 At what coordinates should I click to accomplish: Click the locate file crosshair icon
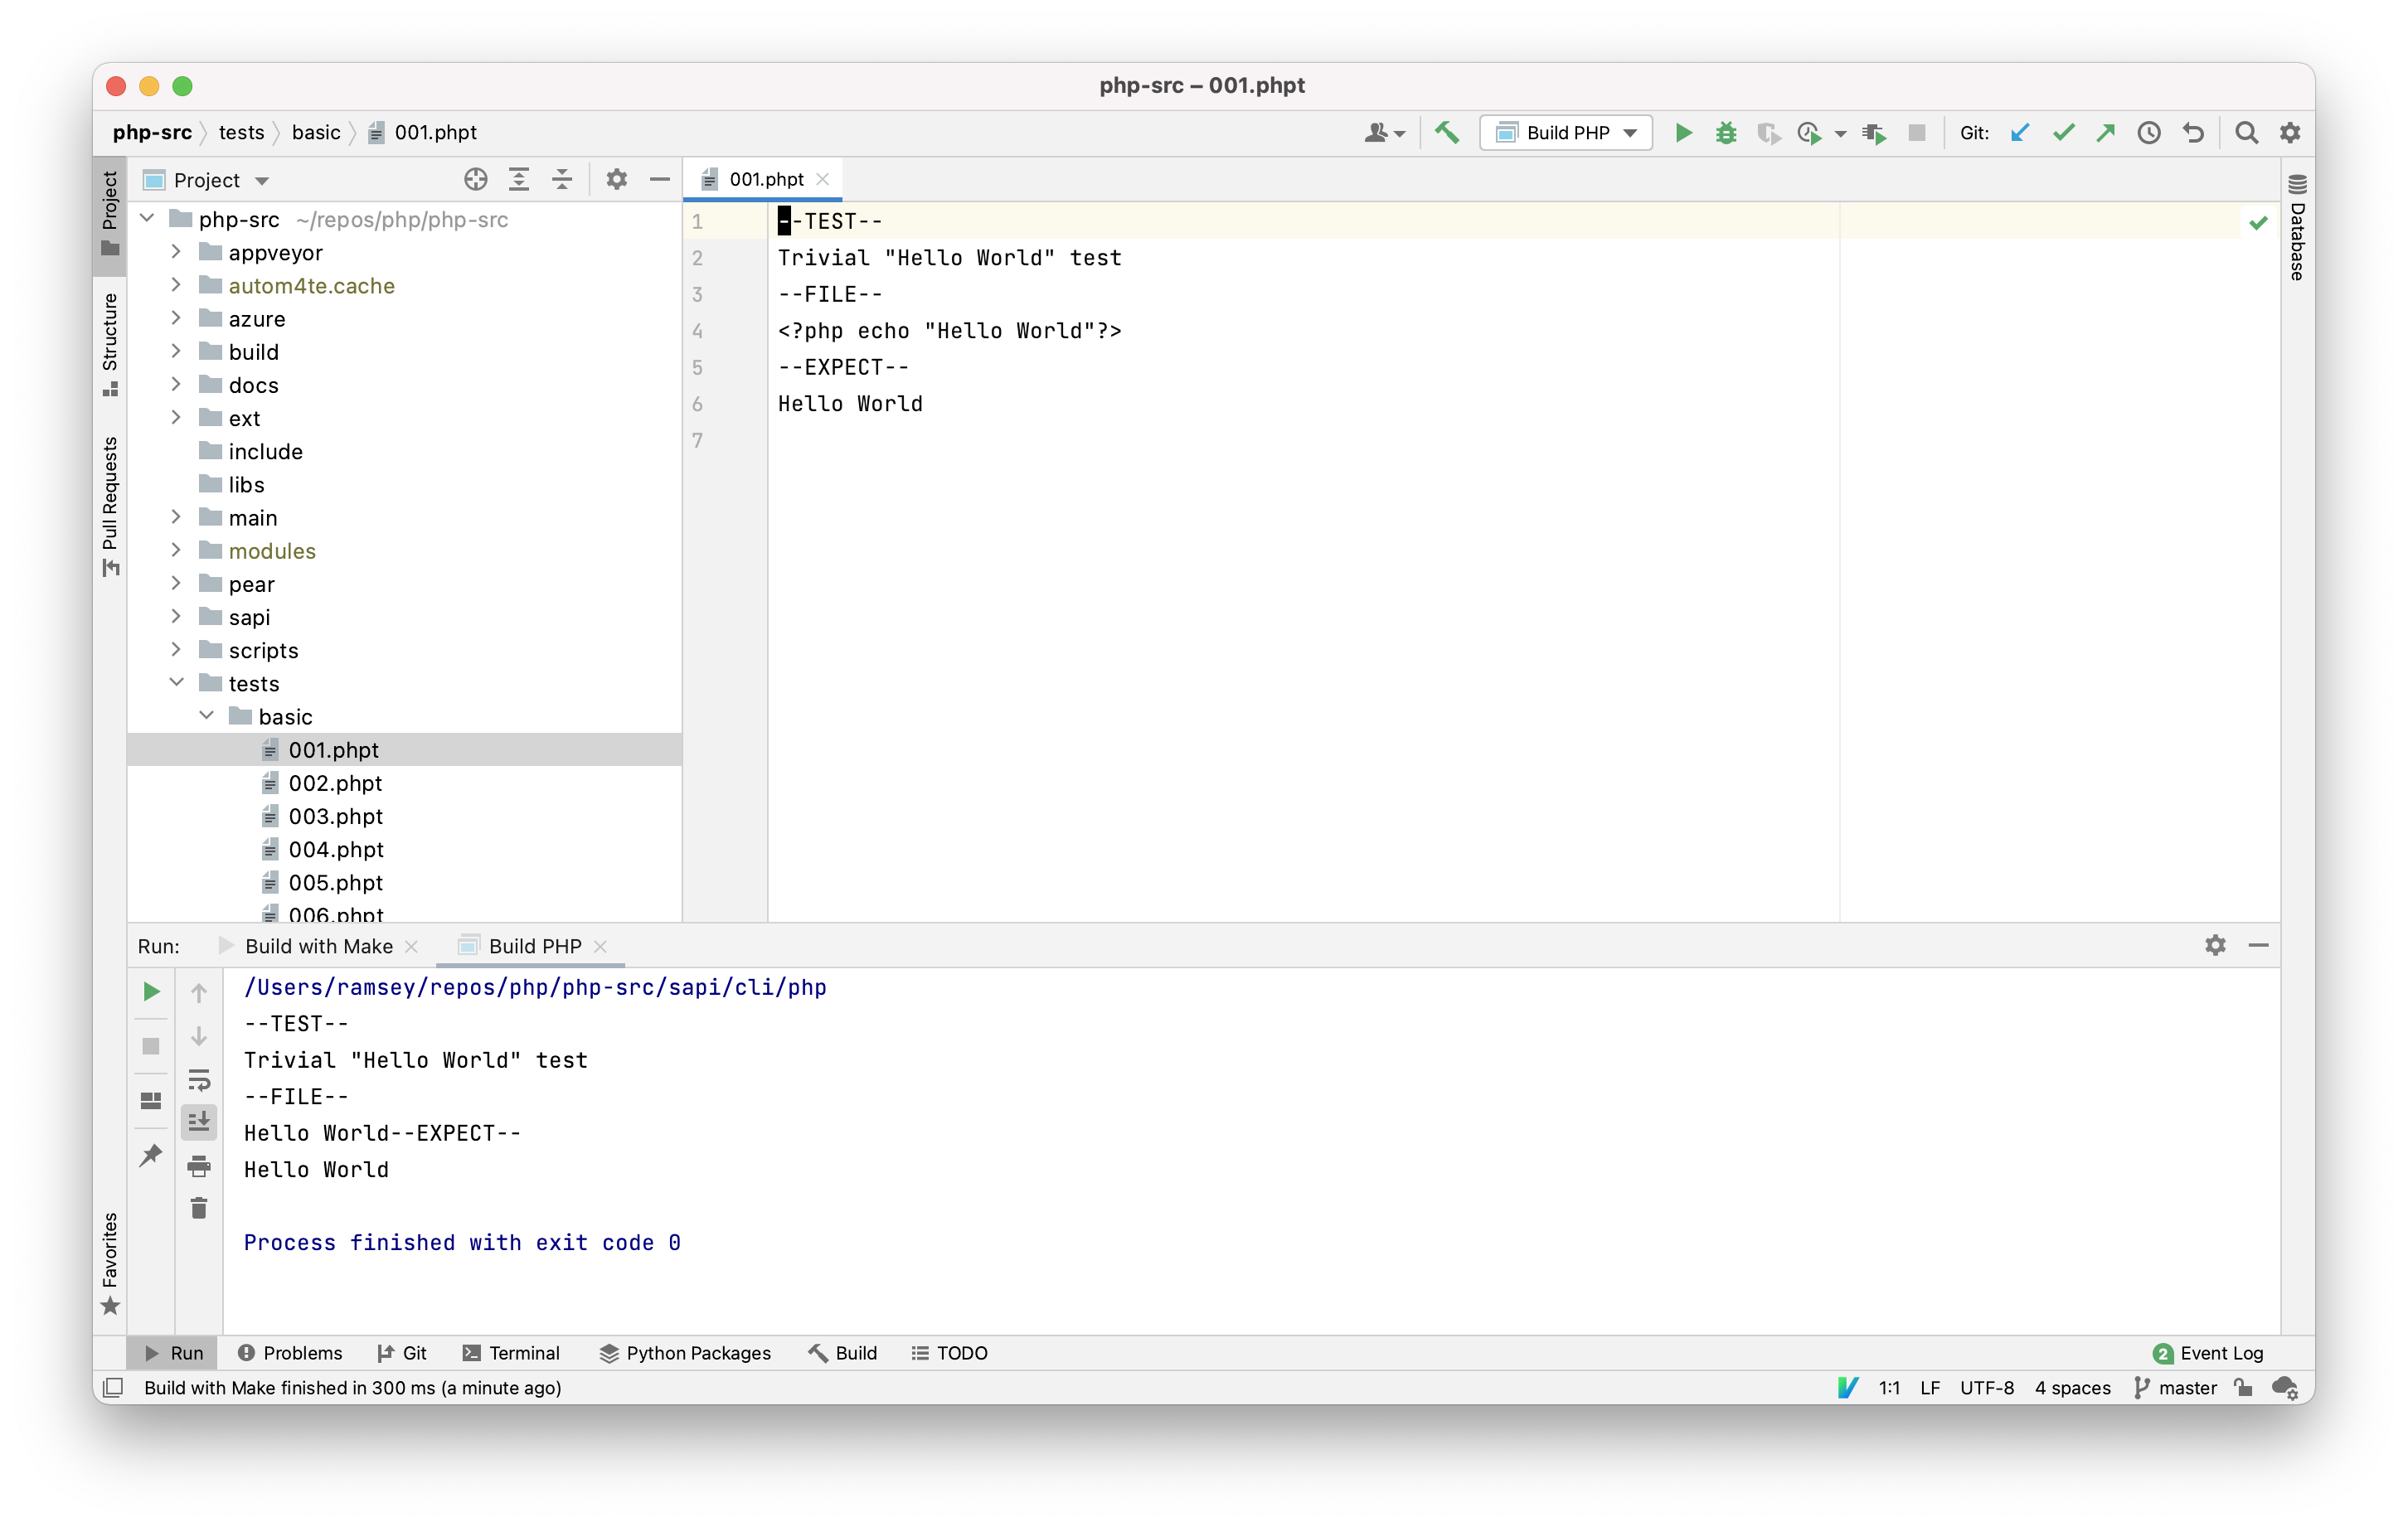[x=476, y=180]
